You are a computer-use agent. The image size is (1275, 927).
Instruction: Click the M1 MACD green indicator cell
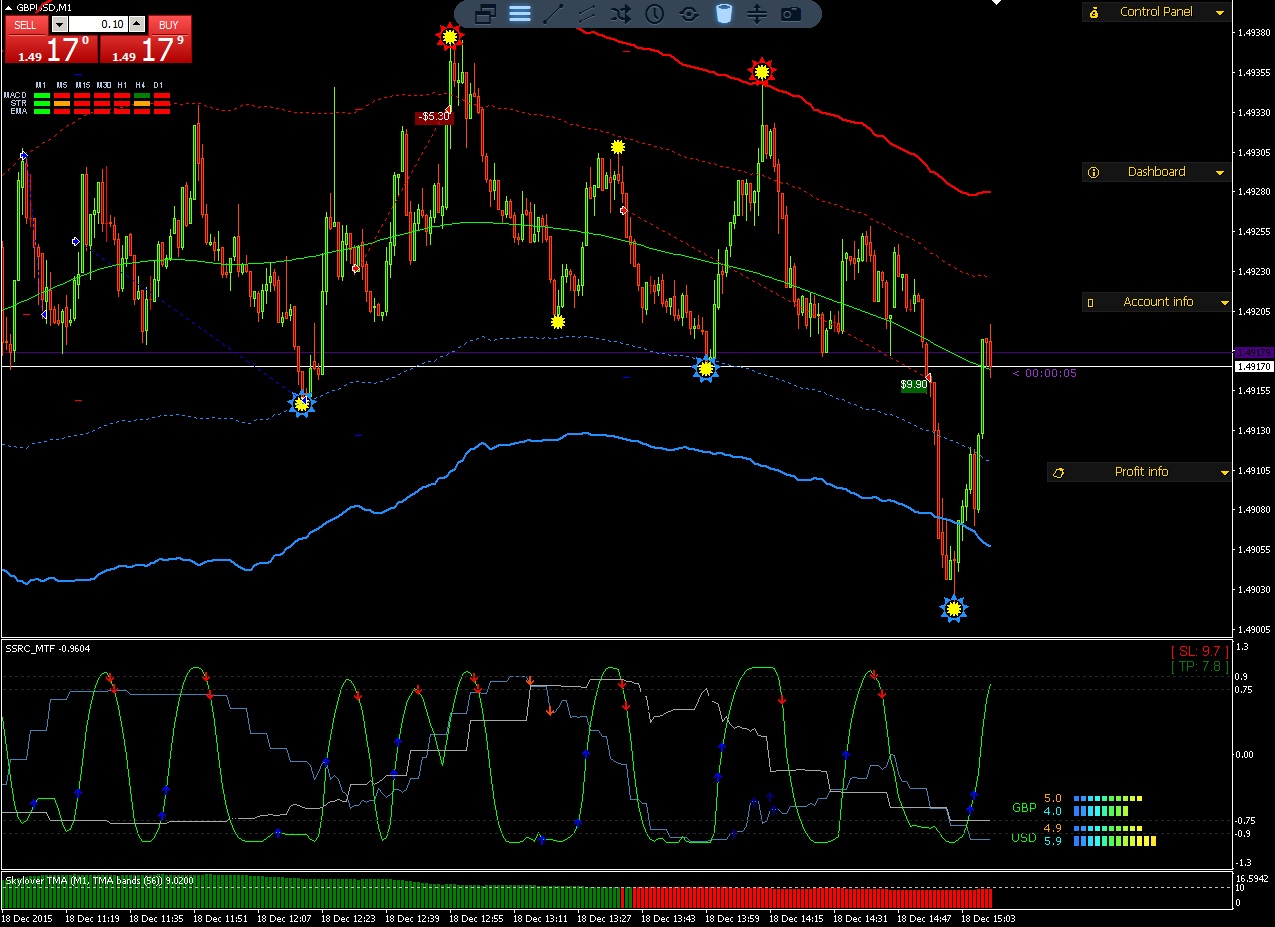tap(41, 95)
